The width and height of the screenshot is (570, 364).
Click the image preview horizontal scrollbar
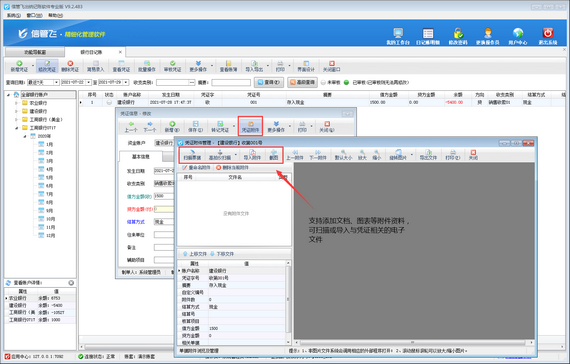point(412,343)
